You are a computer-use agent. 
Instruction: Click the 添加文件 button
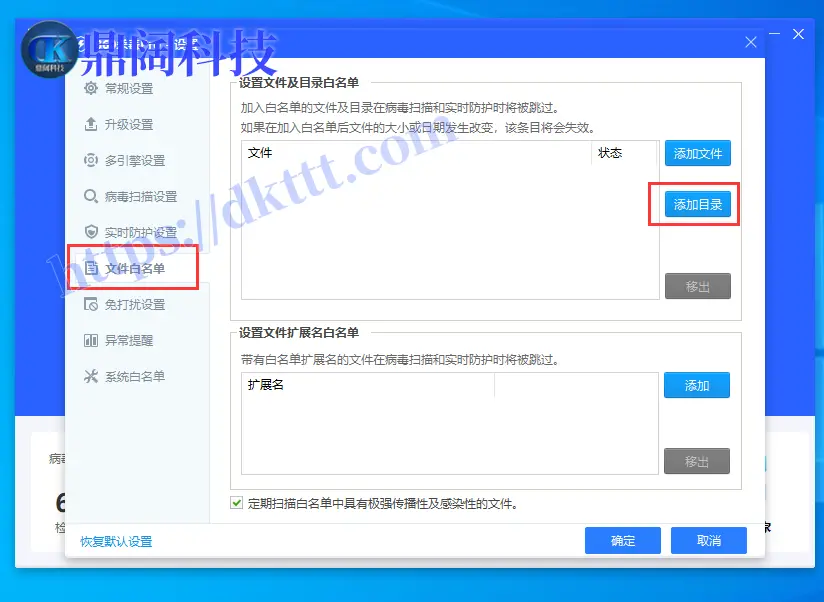(697, 153)
